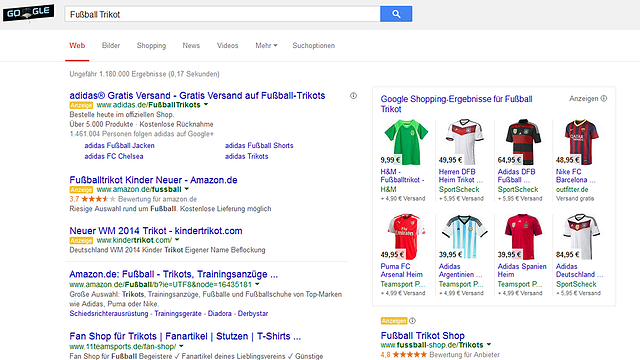640x360 pixels.
Task: Expand the arrow after the Amazon.de organic URL
Action: (x=258, y=284)
